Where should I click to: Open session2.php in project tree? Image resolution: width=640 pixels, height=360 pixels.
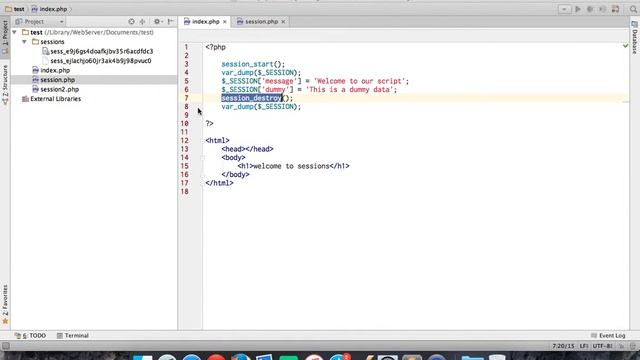point(59,89)
